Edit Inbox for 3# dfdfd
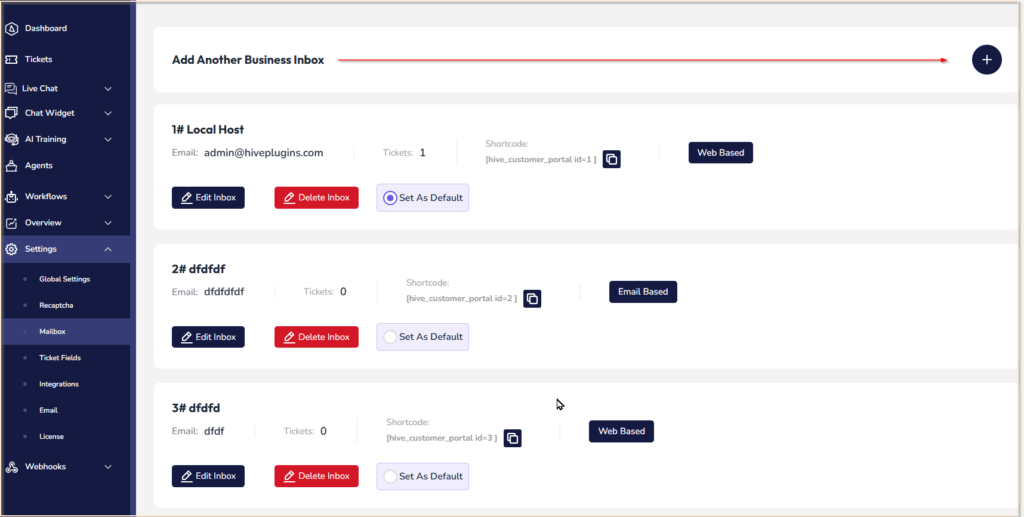This screenshot has width=1024, height=517. [x=208, y=476]
